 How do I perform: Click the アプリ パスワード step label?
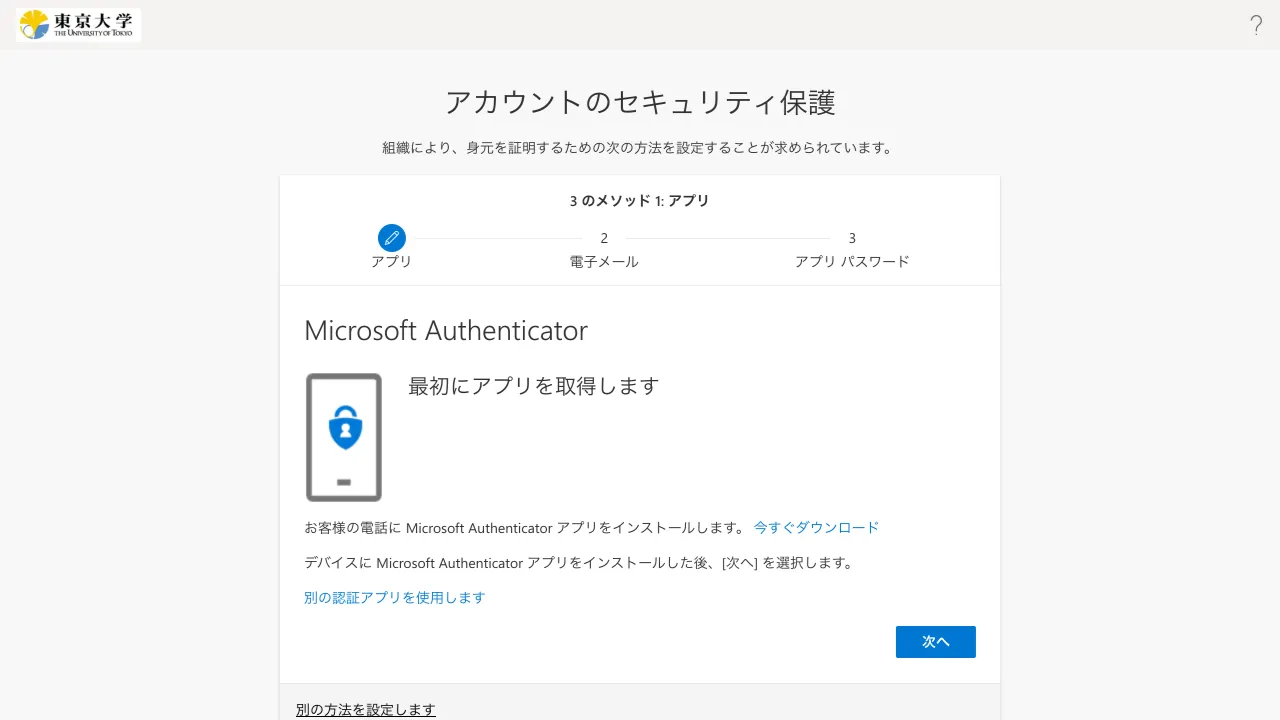coord(852,262)
